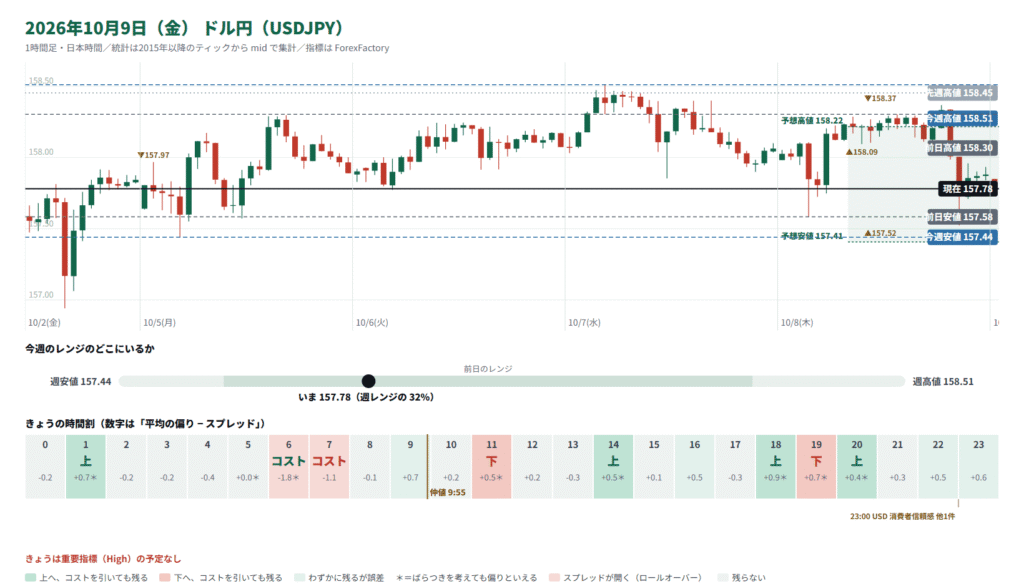Select the hour 20 cell marked 上
The height and width of the screenshot is (584, 1024).
[857, 466]
